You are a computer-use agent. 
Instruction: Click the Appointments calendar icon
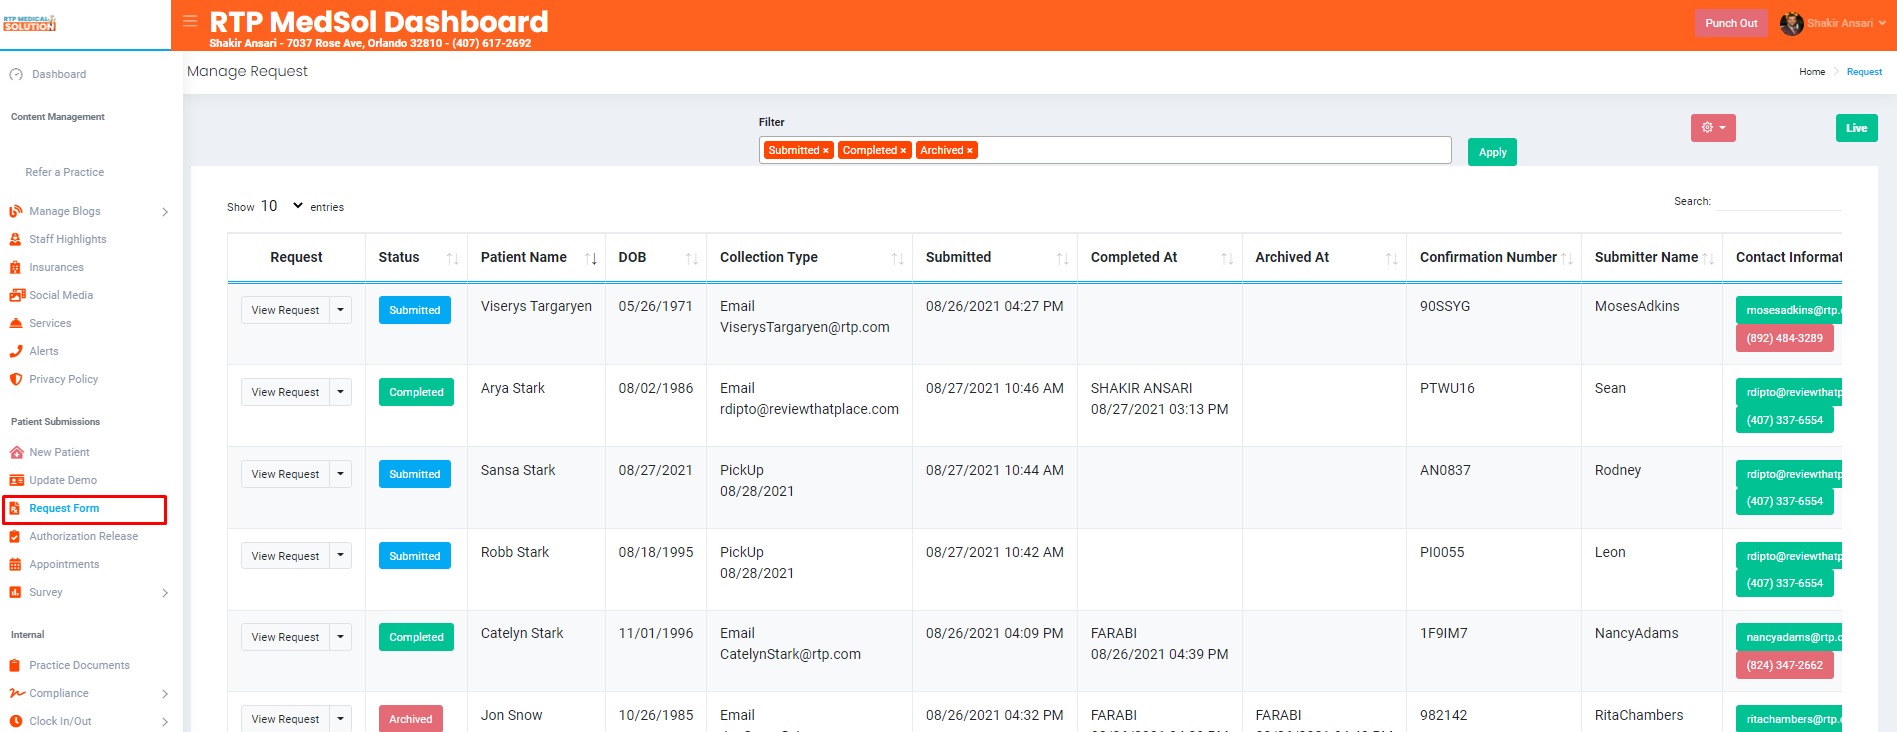pos(15,564)
